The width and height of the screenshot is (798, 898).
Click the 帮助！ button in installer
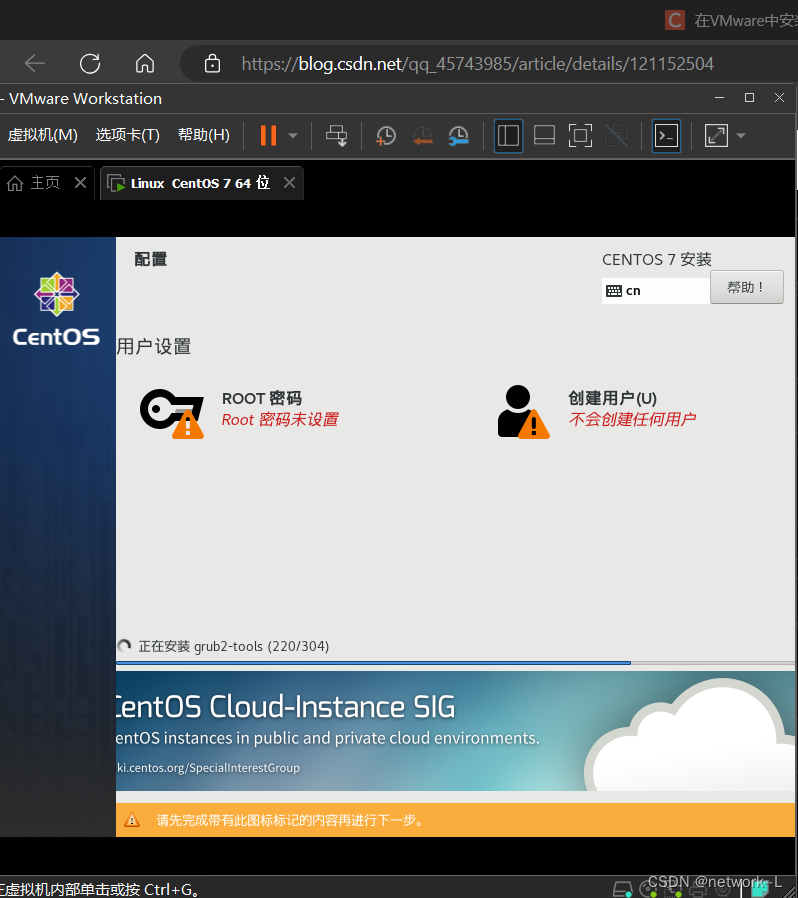[x=746, y=287]
